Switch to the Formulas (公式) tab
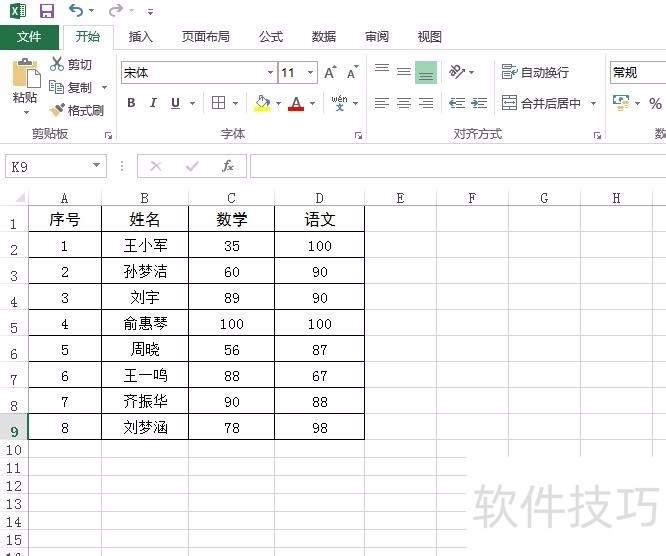Image resolution: width=666 pixels, height=556 pixels. tap(271, 37)
